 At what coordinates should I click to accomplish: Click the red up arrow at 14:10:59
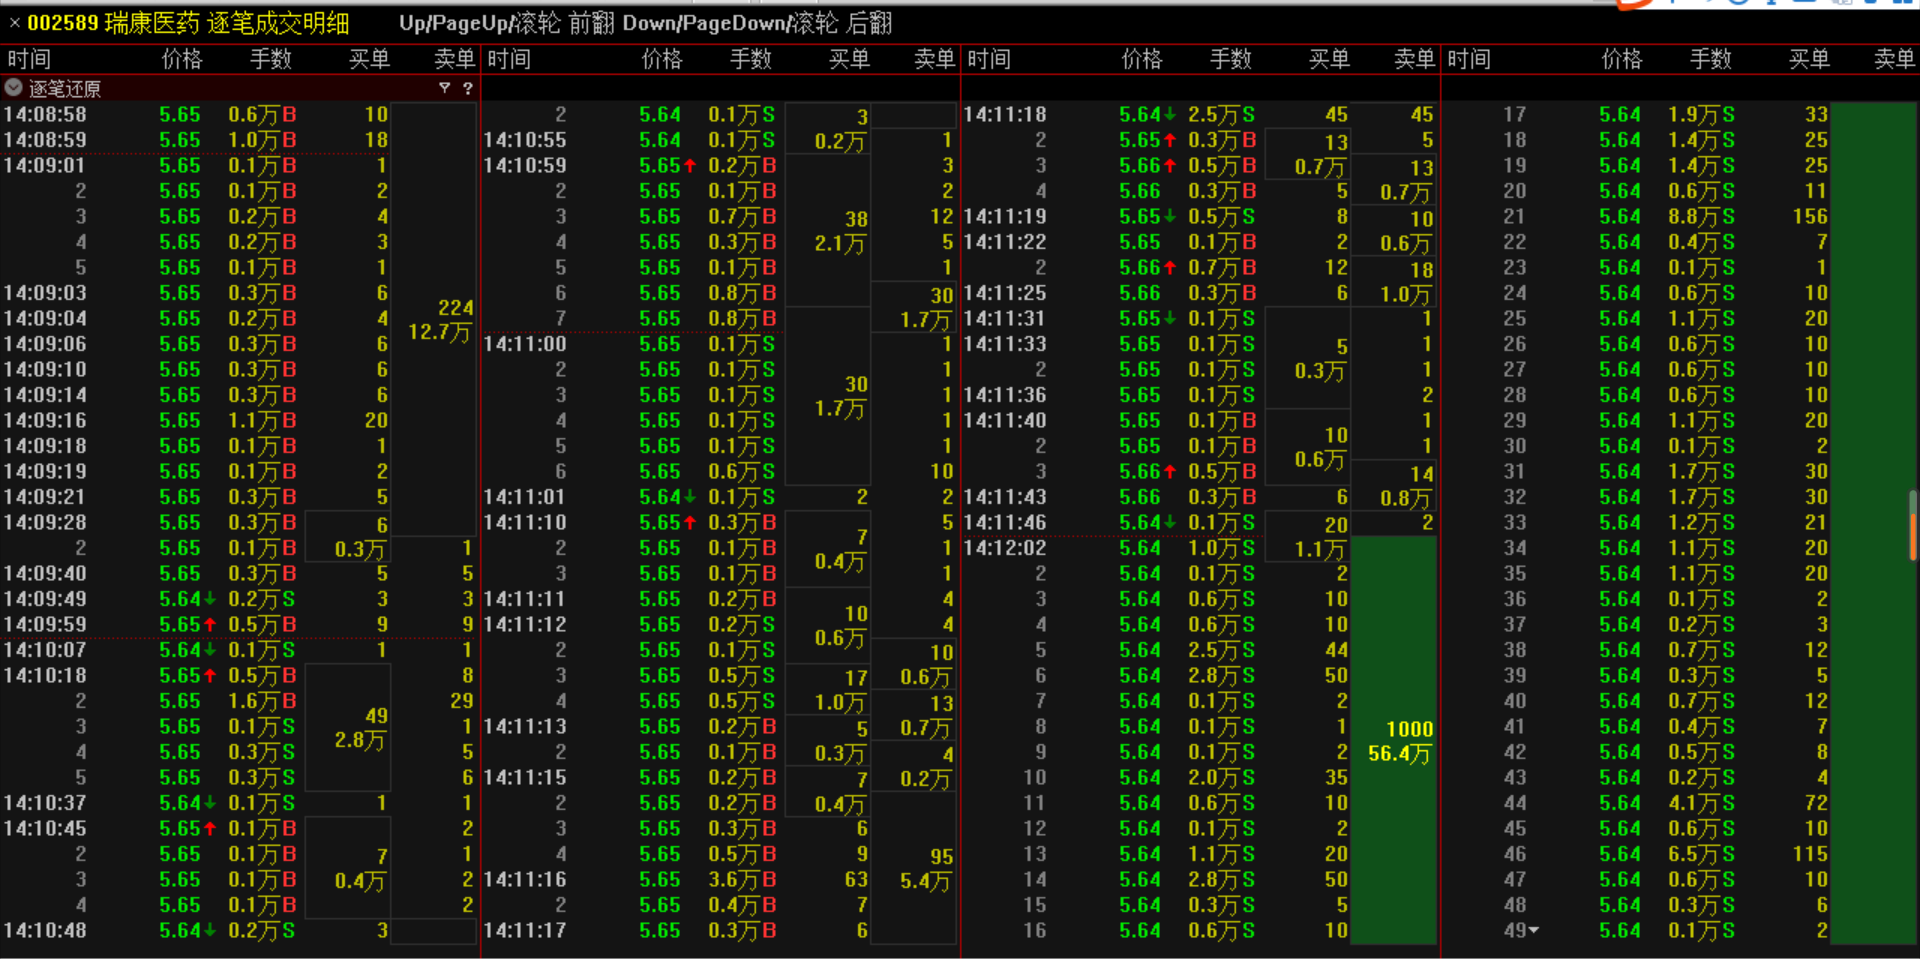pos(689,166)
